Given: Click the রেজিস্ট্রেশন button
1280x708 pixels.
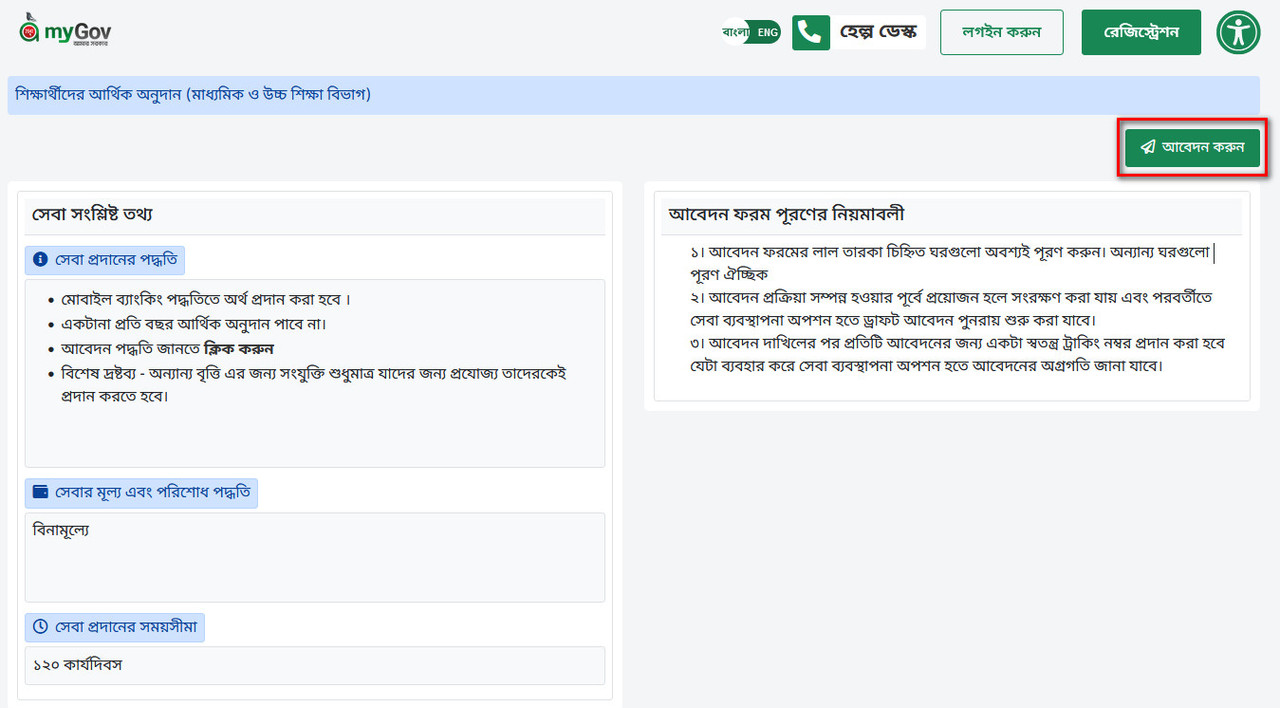Looking at the screenshot, I should [x=1142, y=32].
